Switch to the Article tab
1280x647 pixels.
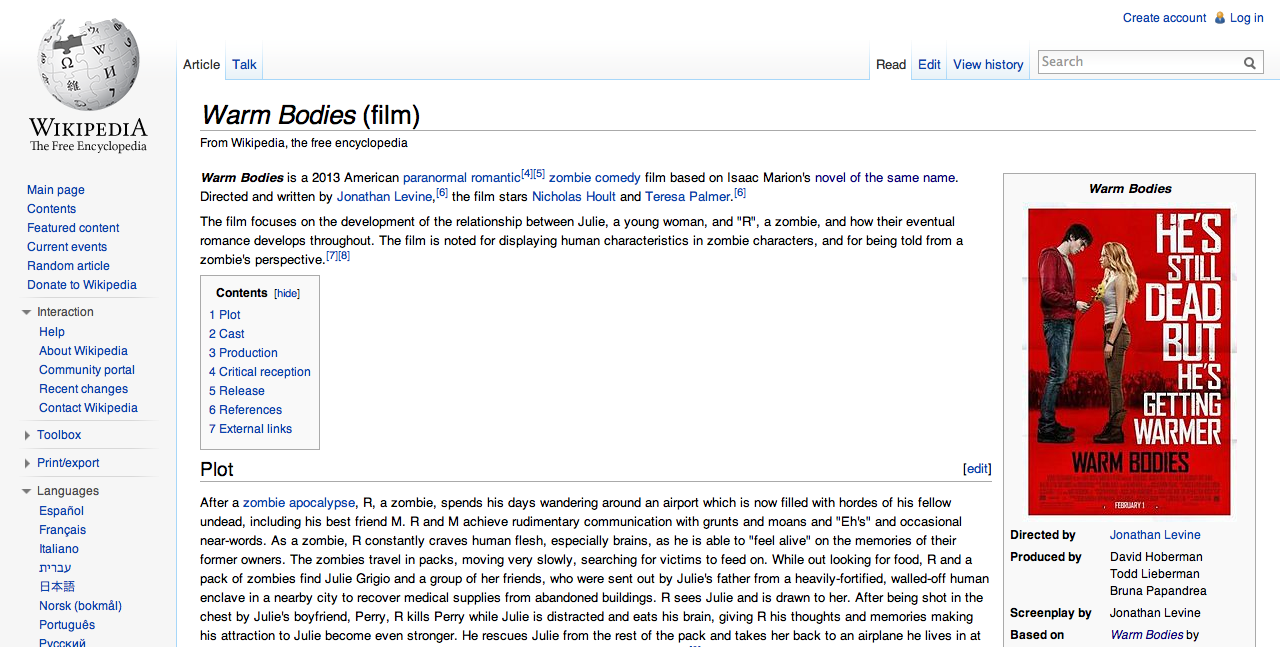point(201,64)
